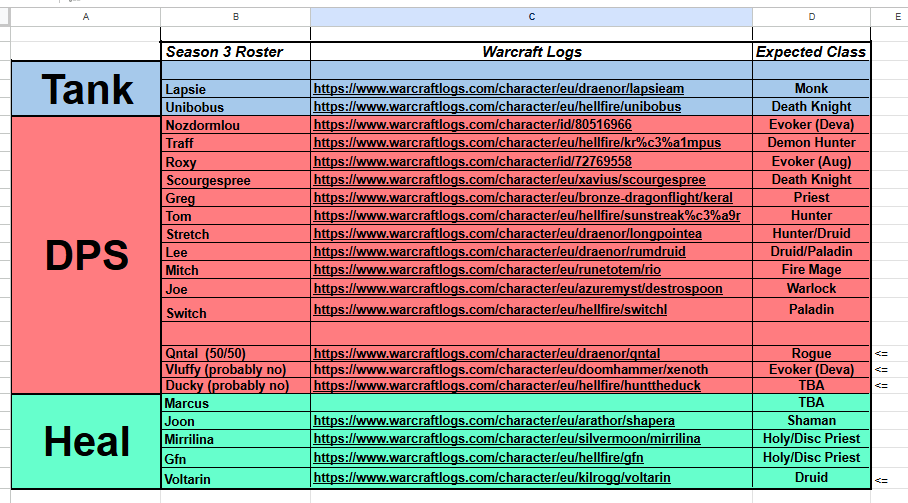908x503 pixels.
Task: Select the Evoker (Aug) class cell
Action: (x=811, y=161)
